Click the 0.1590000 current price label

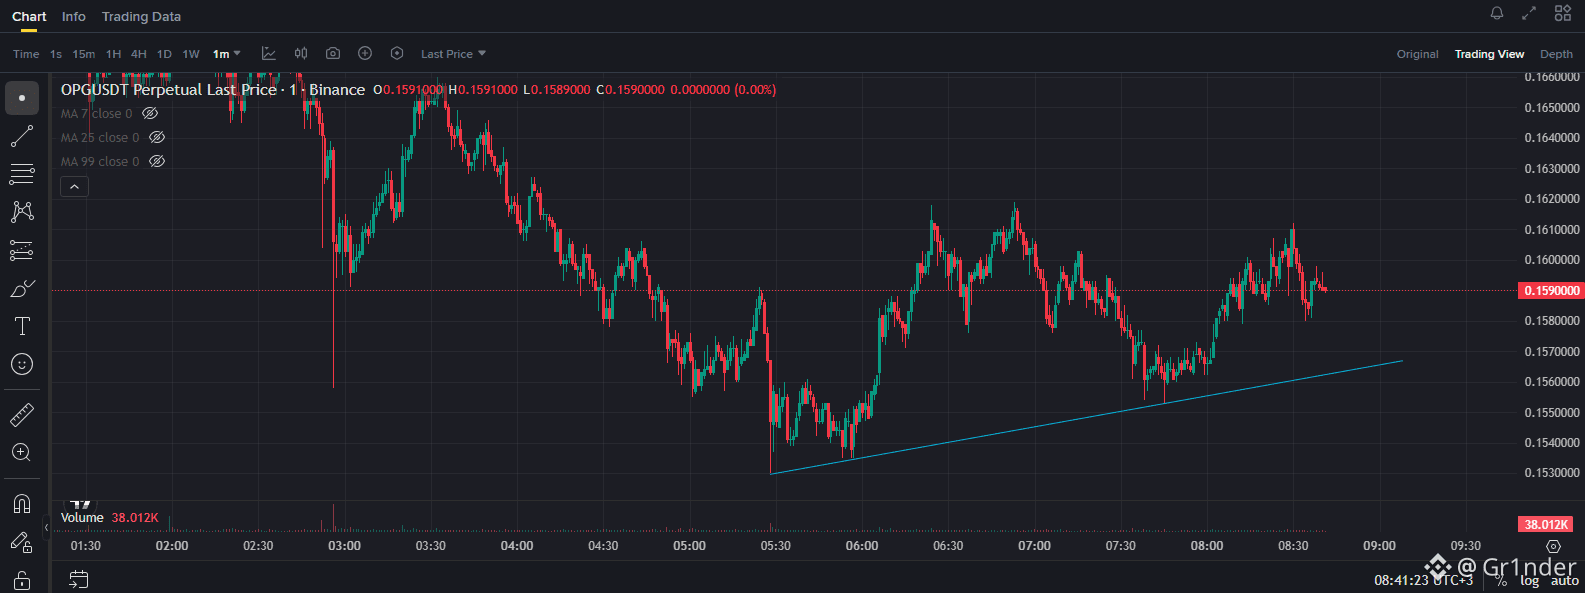point(1551,291)
